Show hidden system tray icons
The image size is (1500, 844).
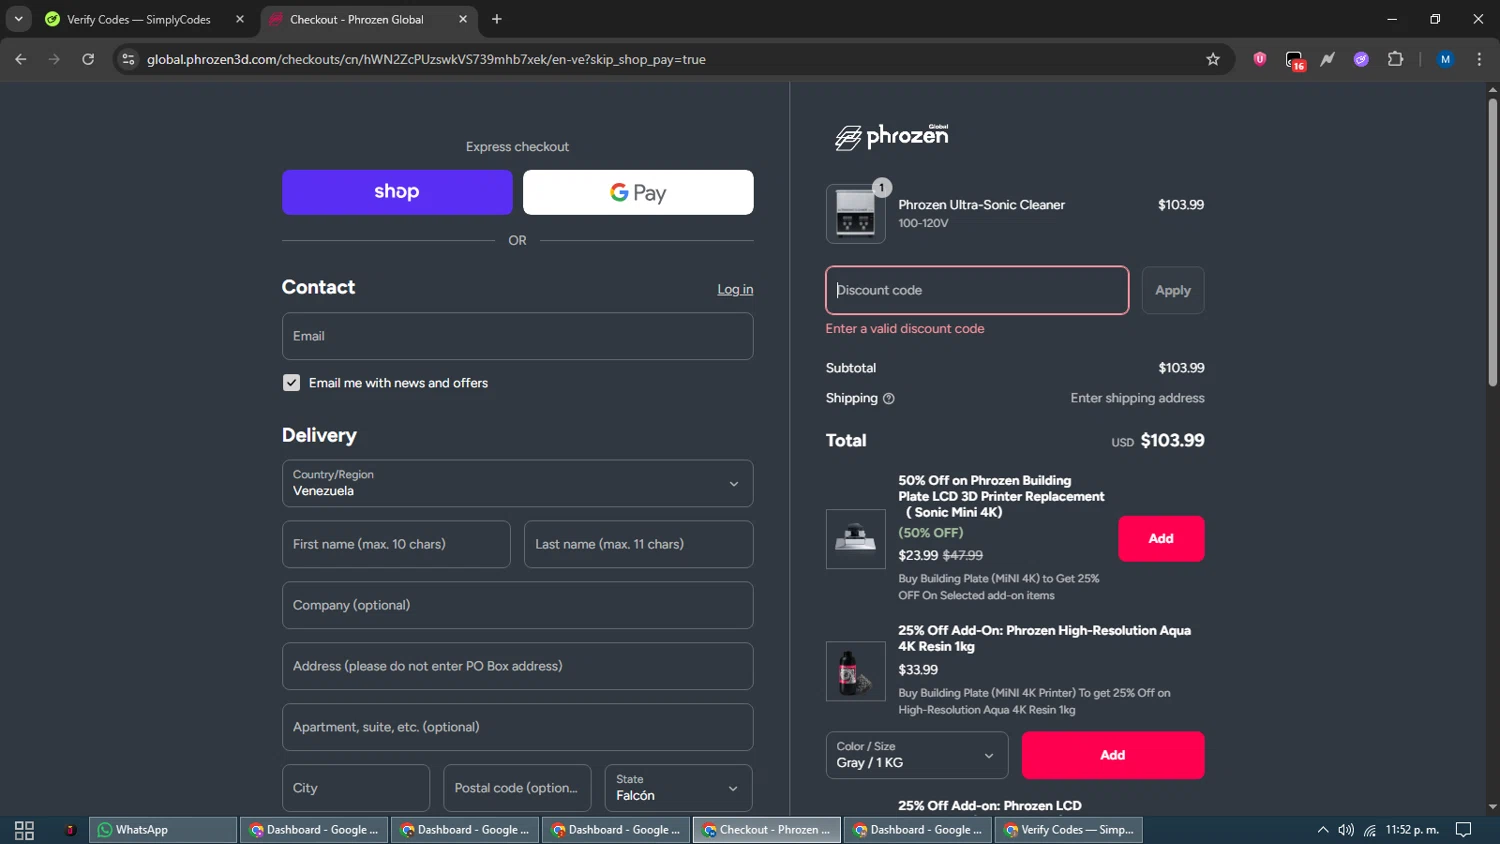[1322, 830]
